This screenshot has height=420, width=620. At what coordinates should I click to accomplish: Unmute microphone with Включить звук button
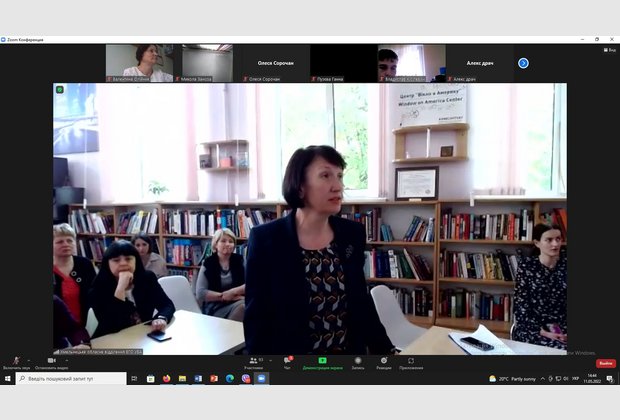[x=15, y=362]
